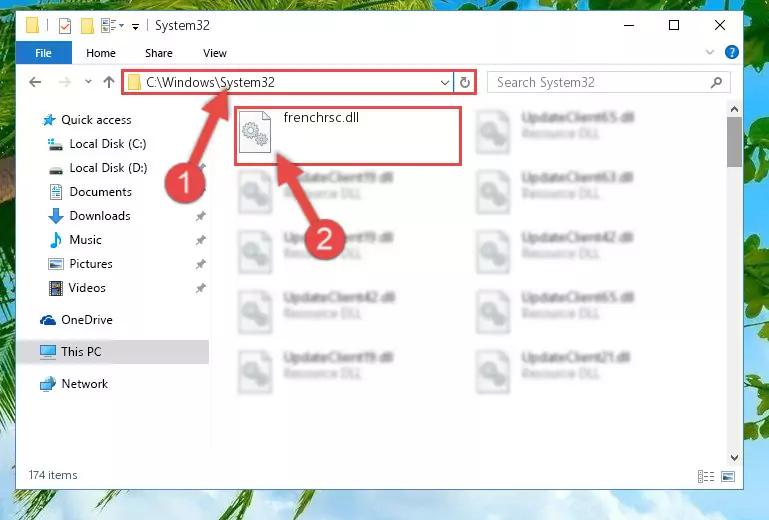Switch to the Share ribbon tab

(158, 53)
